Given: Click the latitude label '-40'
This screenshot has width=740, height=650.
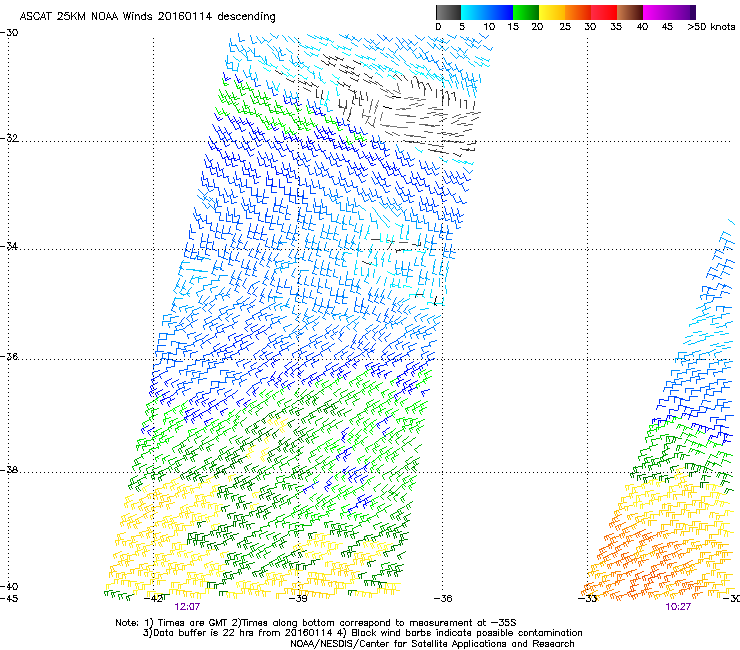Looking at the screenshot, I should [x=9, y=587].
